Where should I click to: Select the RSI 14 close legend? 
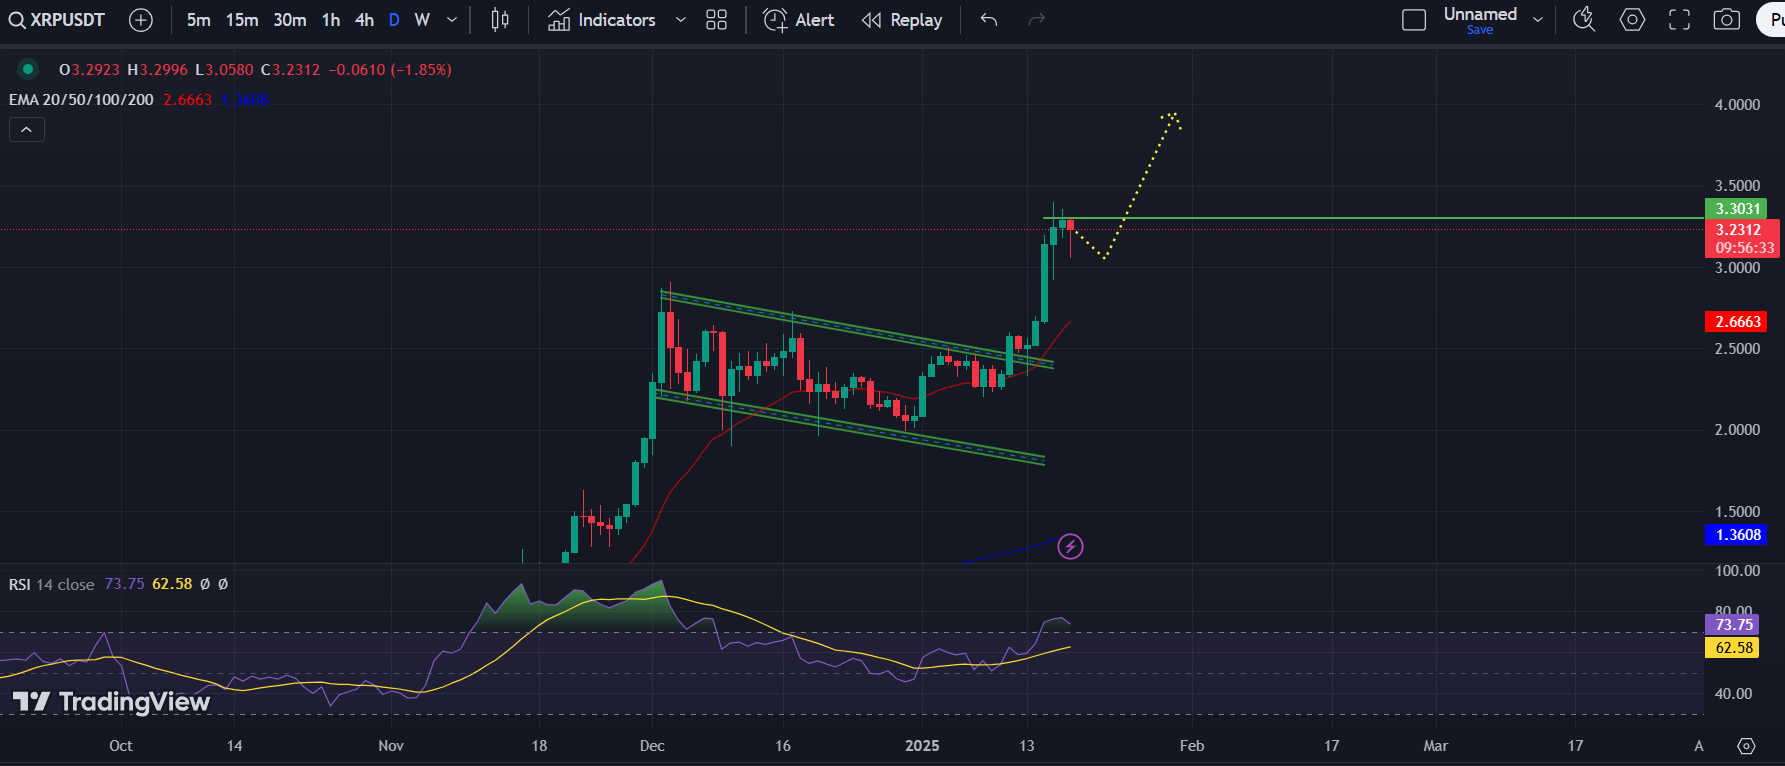click(x=51, y=584)
